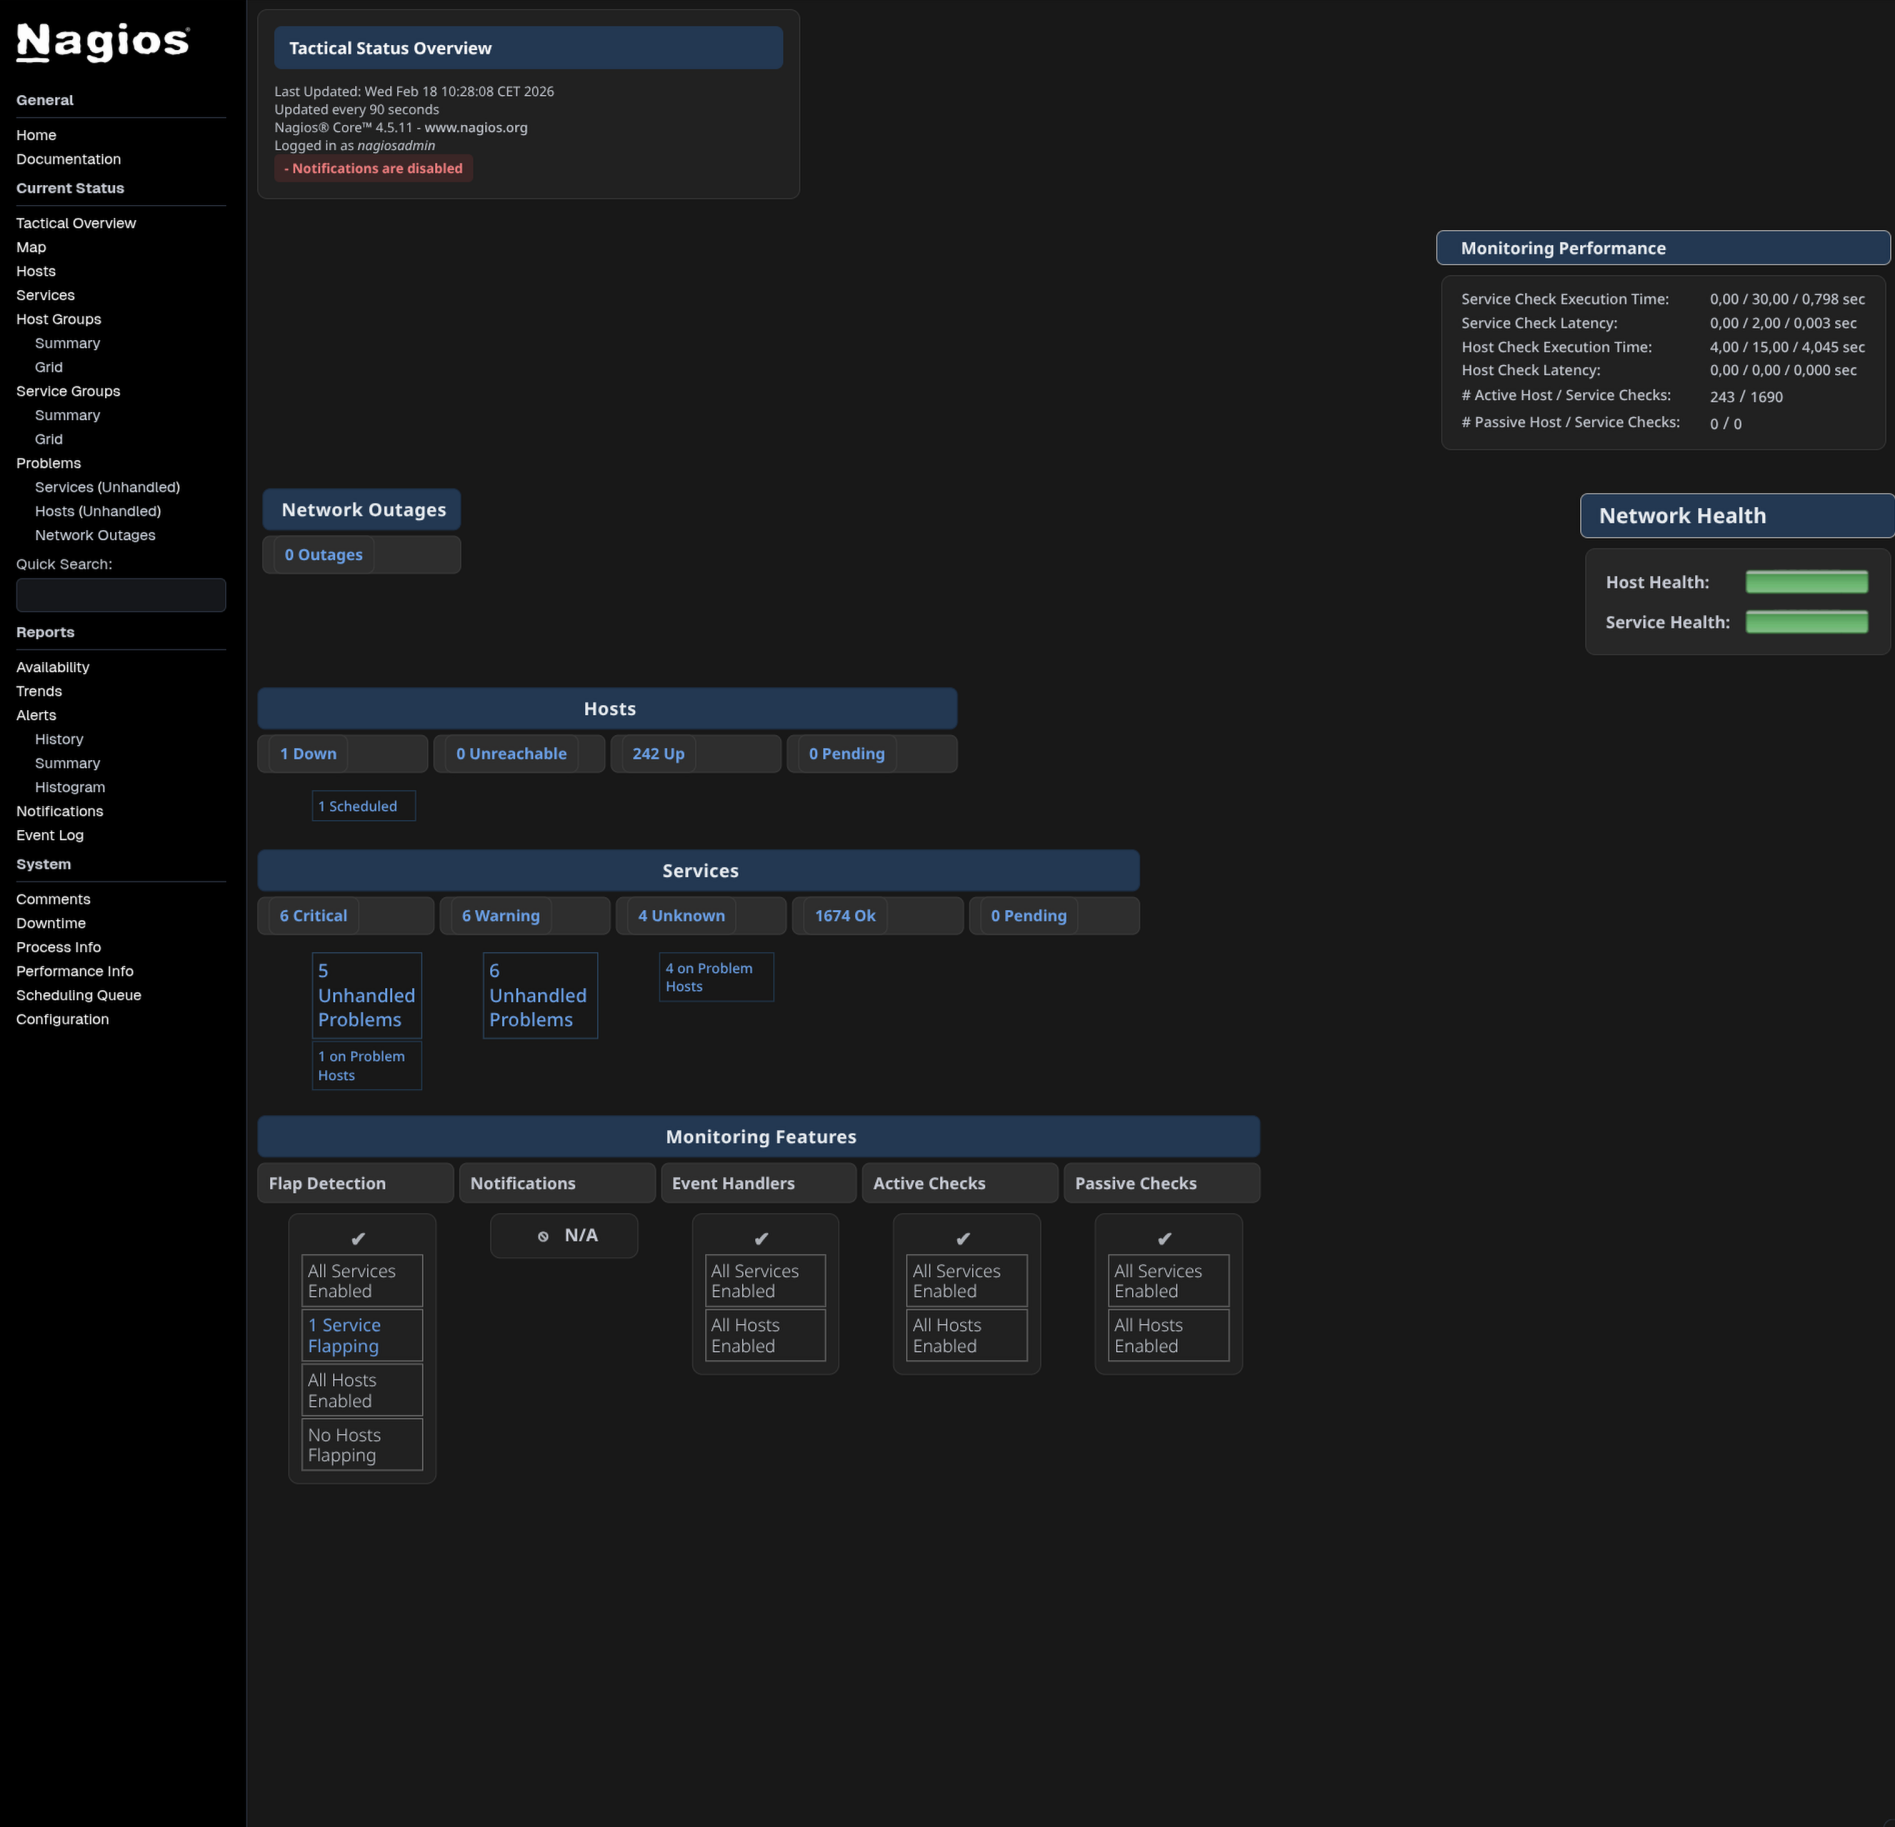Image resolution: width=1895 pixels, height=1827 pixels.
Task: View the 6 Critical services
Action: [x=313, y=915]
